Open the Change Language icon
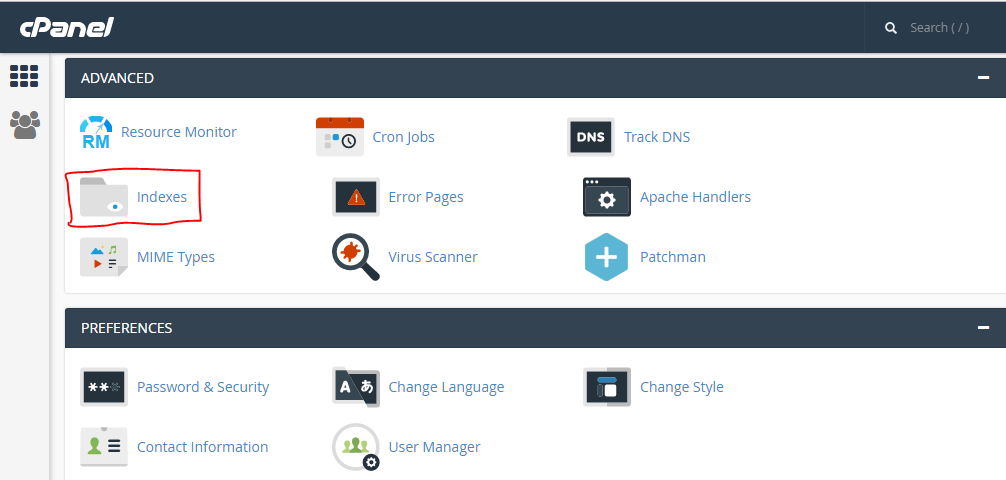 (356, 387)
